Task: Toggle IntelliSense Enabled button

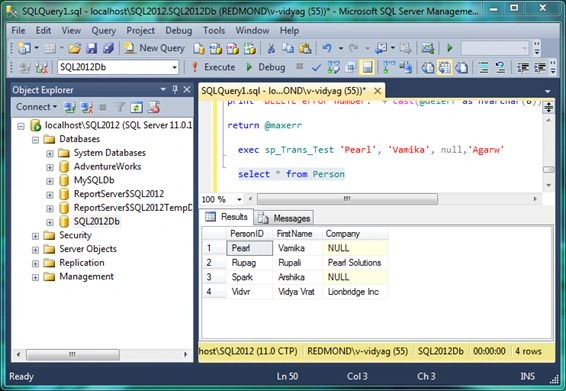Action: (367, 68)
